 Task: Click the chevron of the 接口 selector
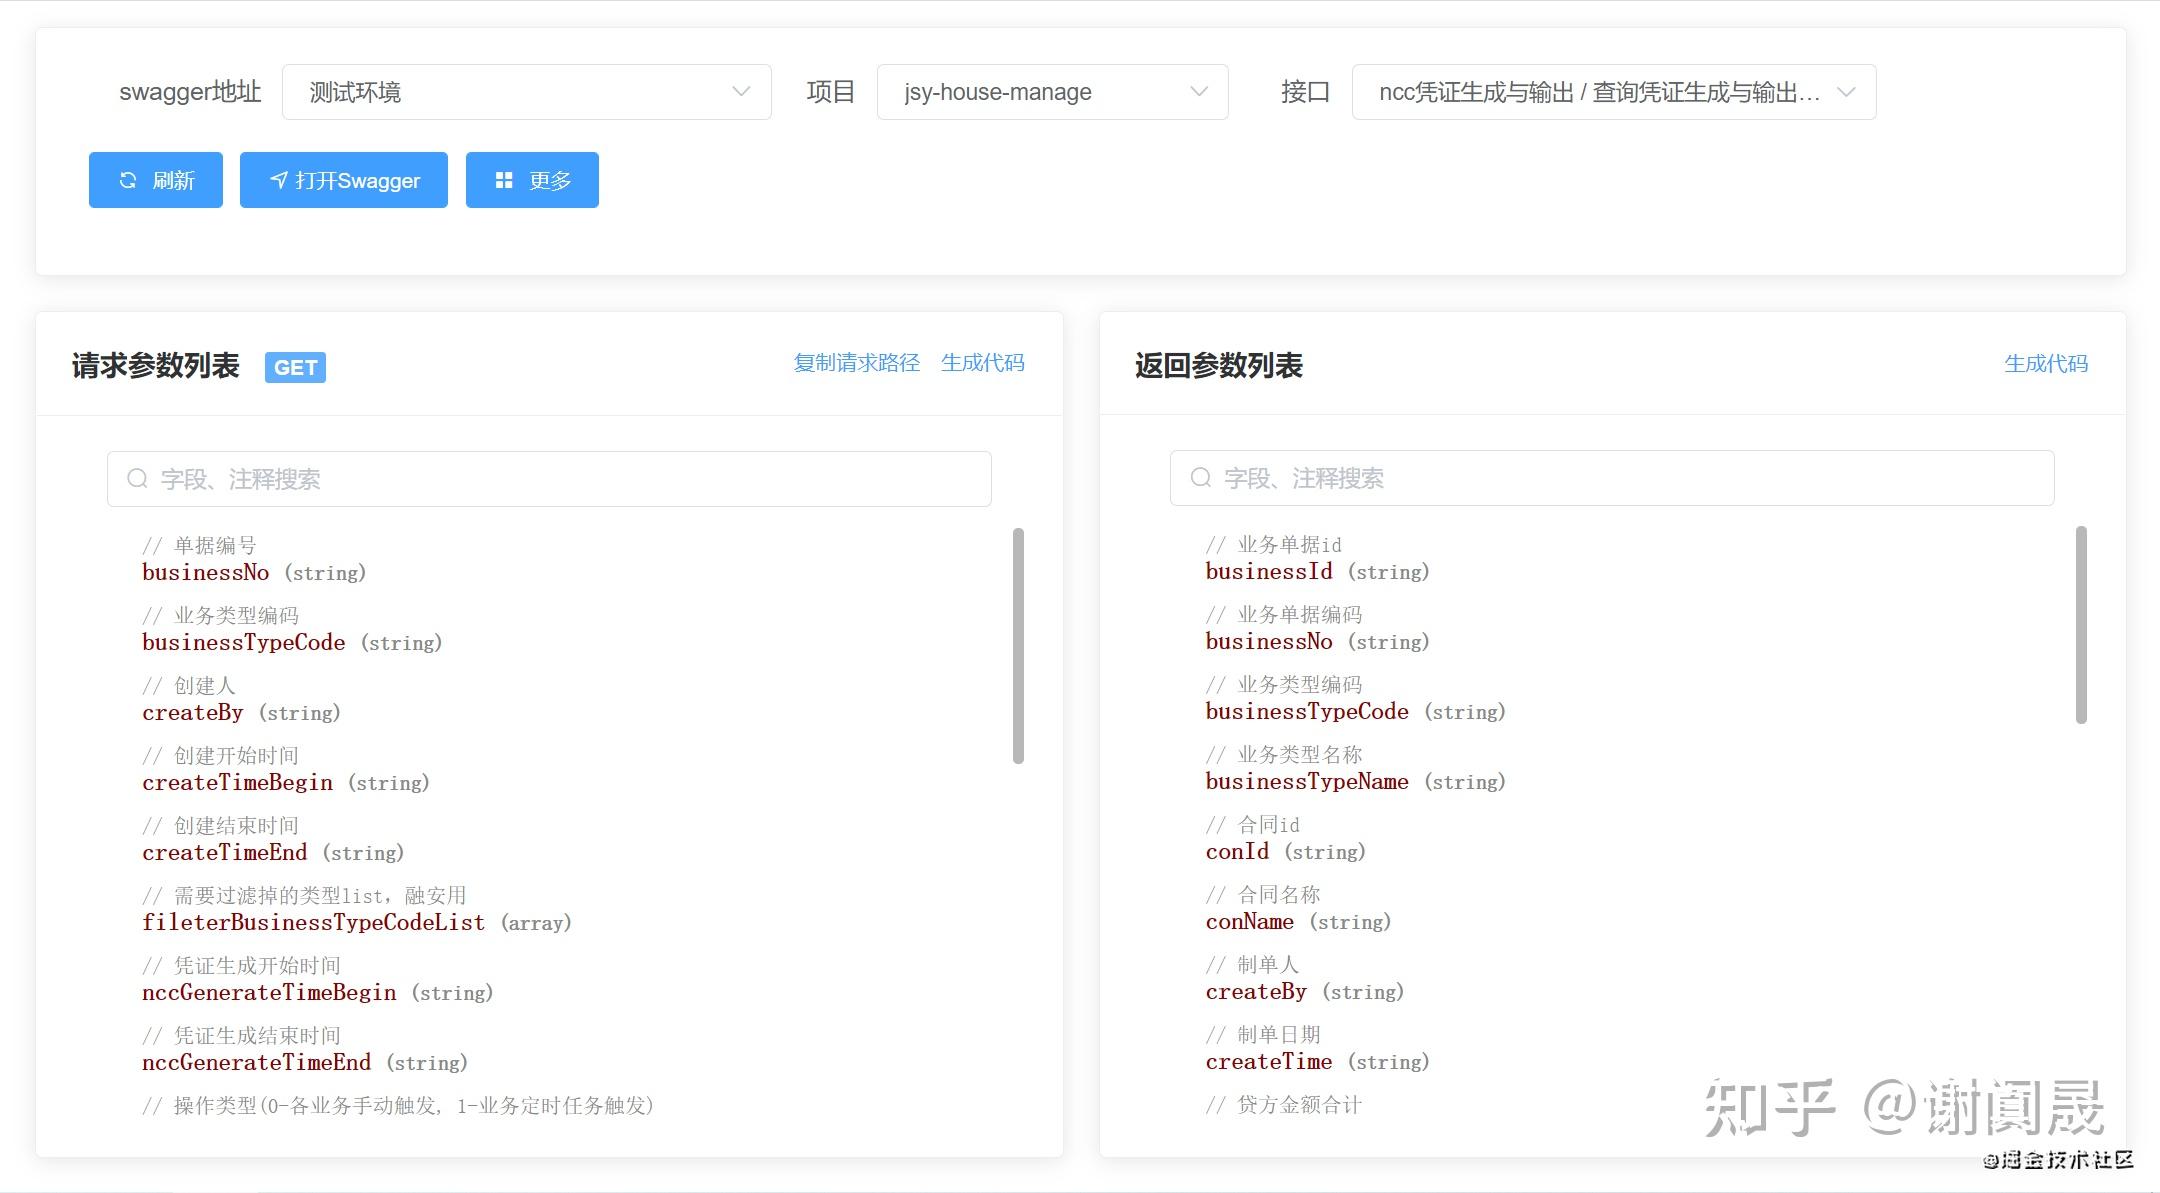pos(1845,91)
